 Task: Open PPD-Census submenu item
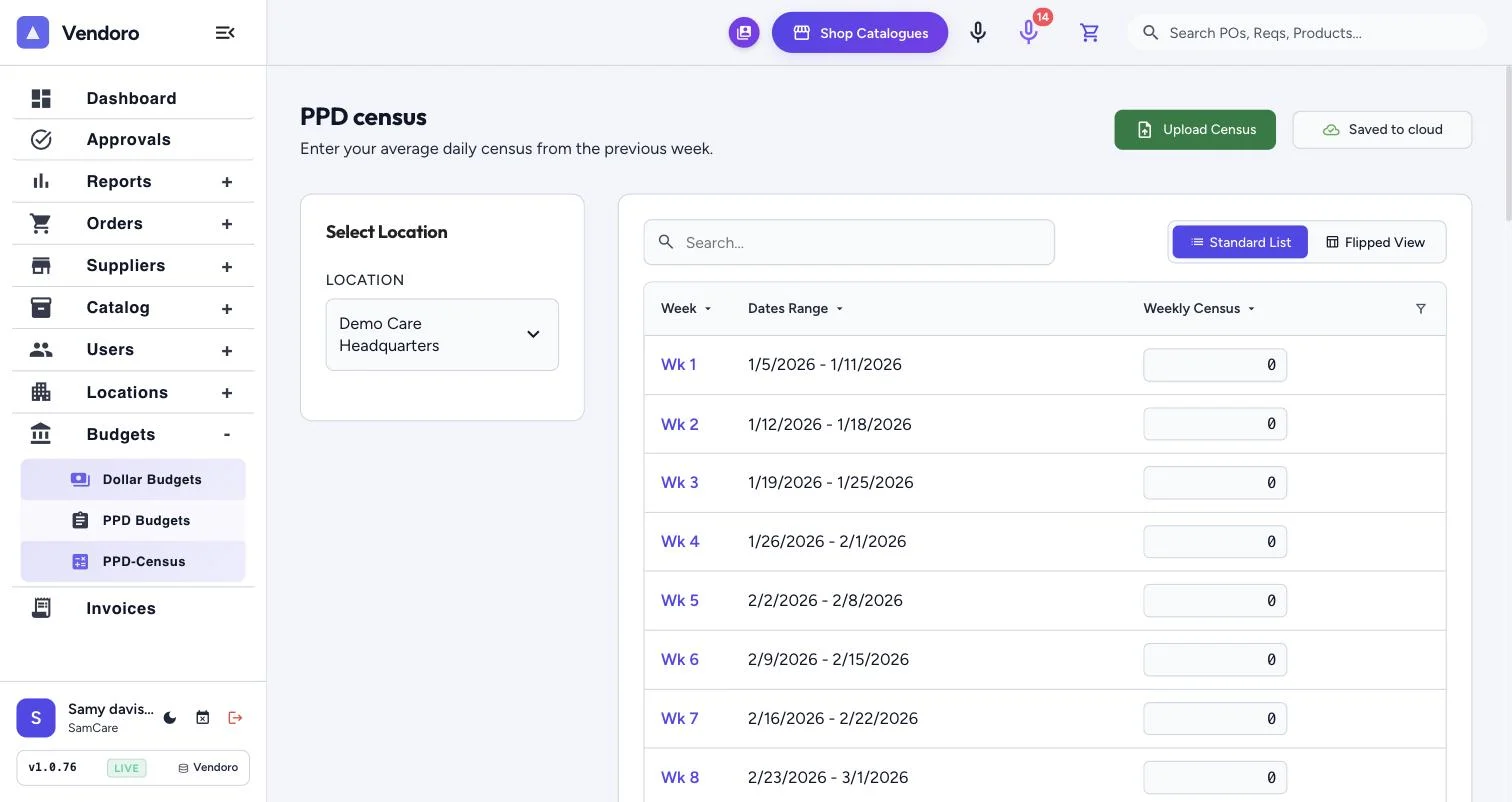[x=133, y=562]
